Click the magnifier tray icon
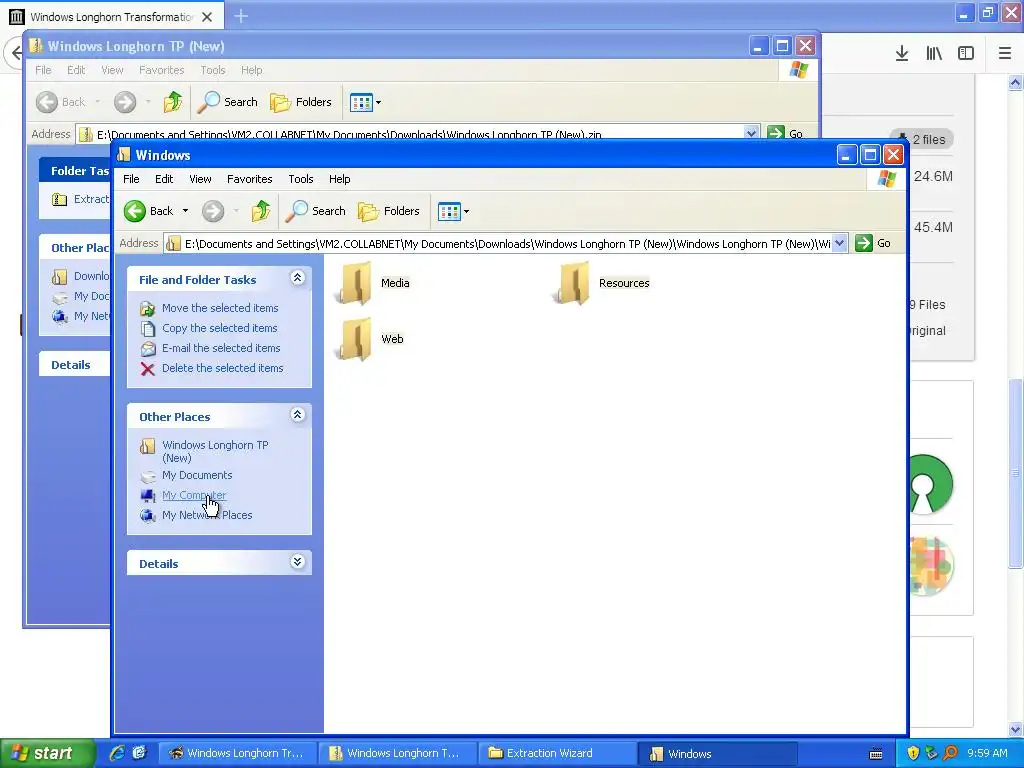 click(x=950, y=753)
